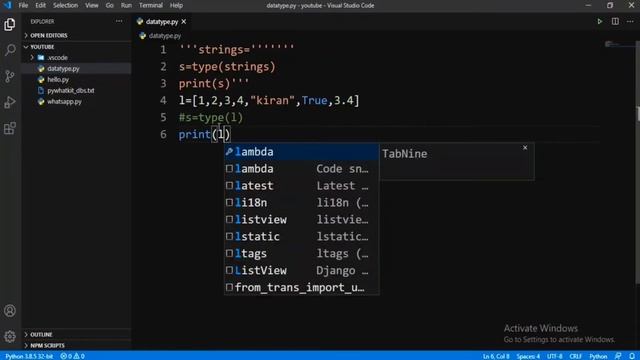This screenshot has height=360, width=640.
Task: Close the TabNine suggestion details panel
Action: pyautogui.click(x=525, y=147)
